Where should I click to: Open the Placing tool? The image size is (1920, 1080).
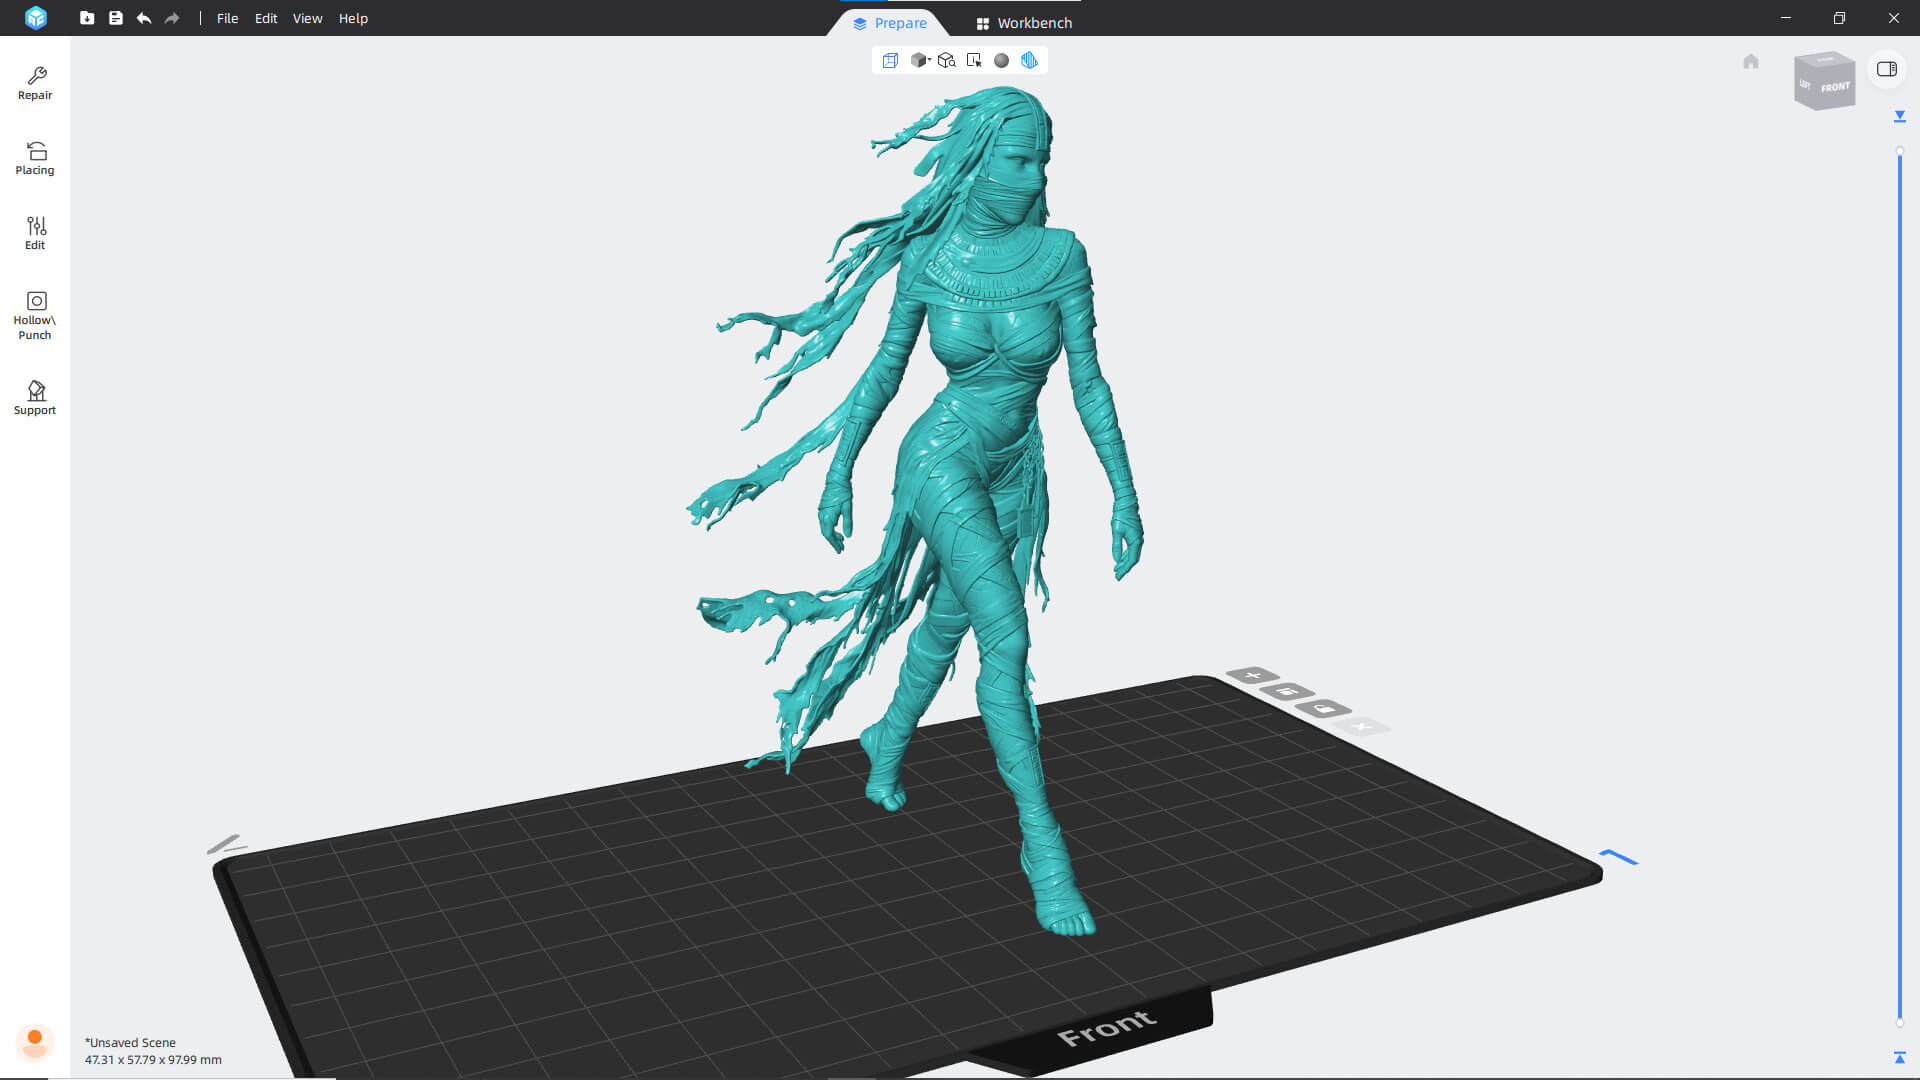click(x=35, y=158)
